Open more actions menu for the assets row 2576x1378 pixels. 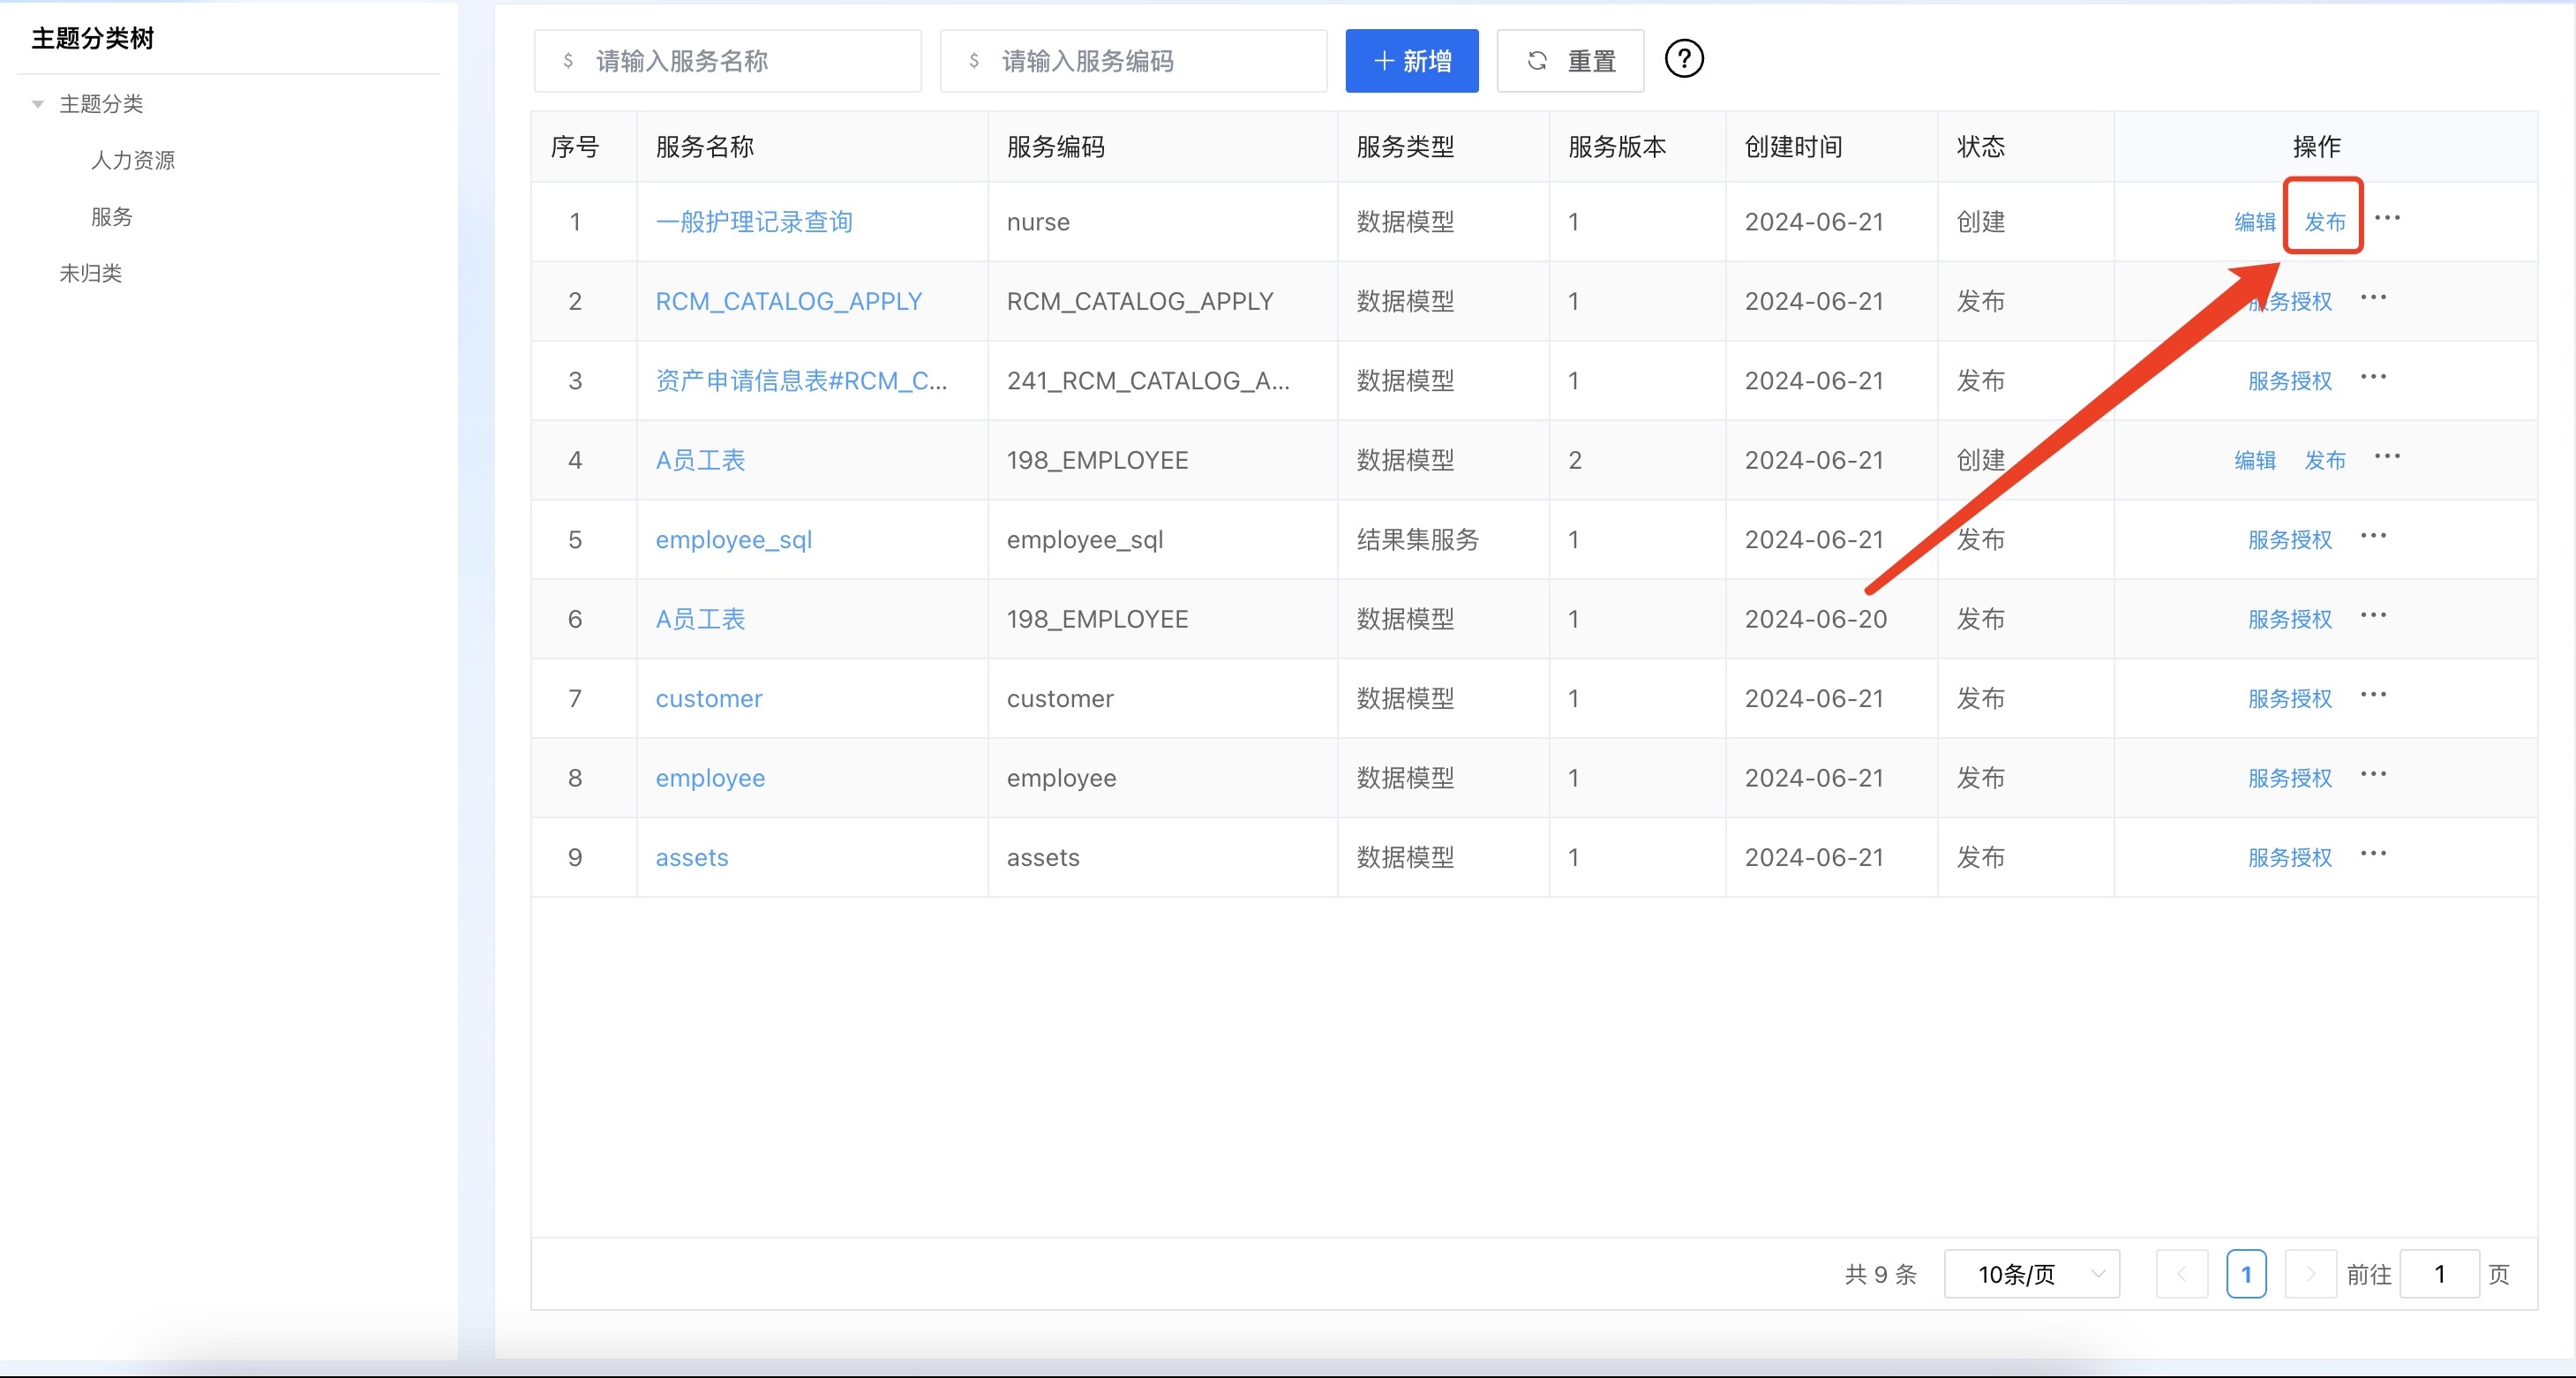pyautogui.click(x=2373, y=854)
